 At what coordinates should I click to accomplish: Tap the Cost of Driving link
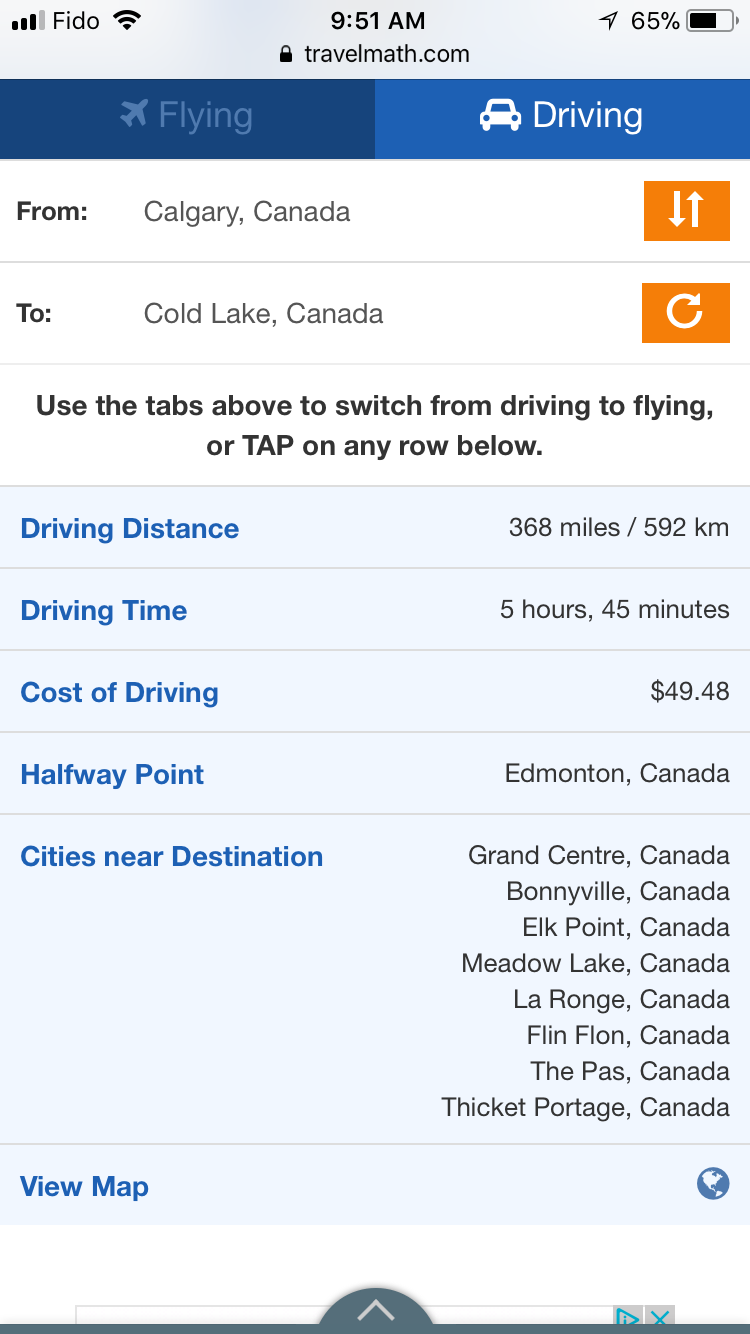coord(120,692)
